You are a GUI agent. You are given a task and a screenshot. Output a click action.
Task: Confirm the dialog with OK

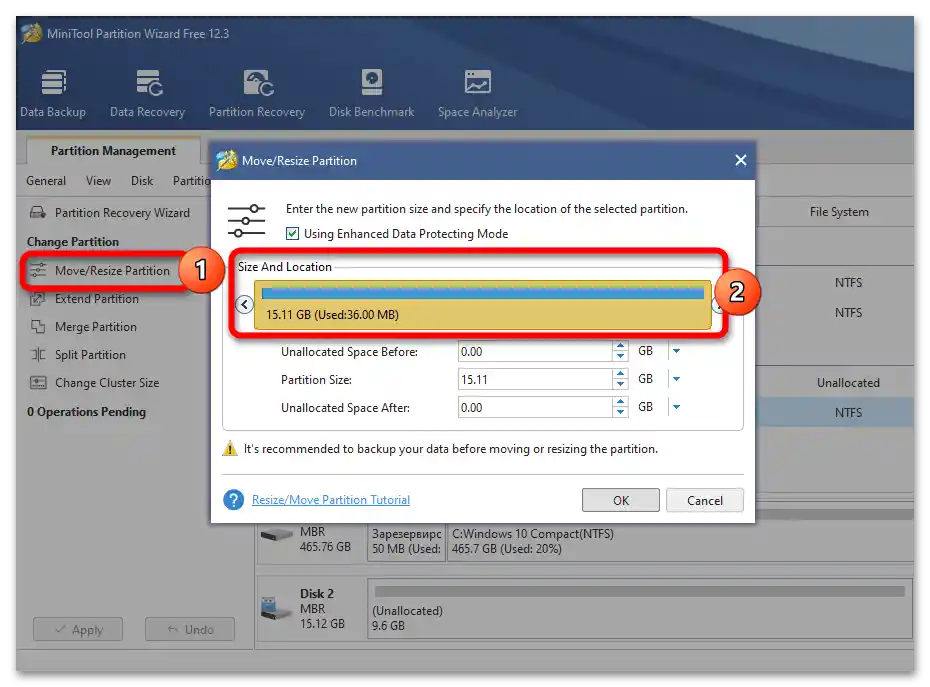coord(620,500)
